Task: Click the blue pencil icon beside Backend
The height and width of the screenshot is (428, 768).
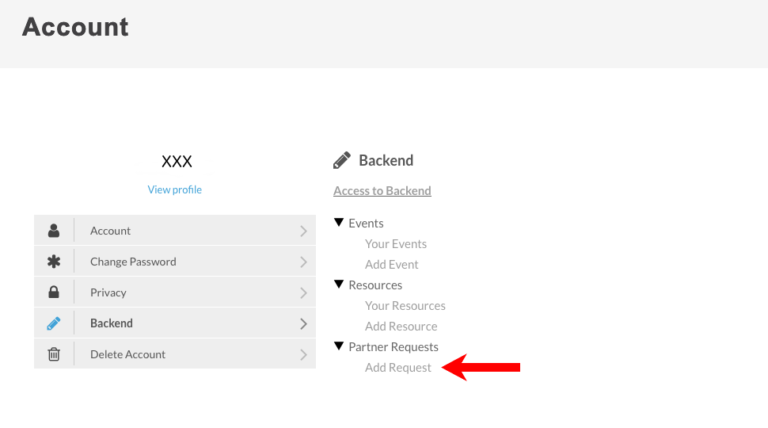Action: (x=54, y=324)
